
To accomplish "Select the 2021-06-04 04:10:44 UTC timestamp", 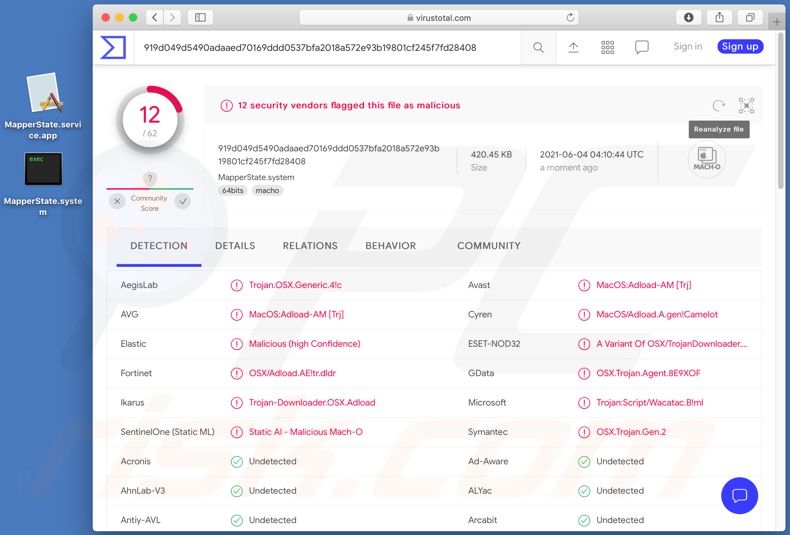I will (591, 155).
